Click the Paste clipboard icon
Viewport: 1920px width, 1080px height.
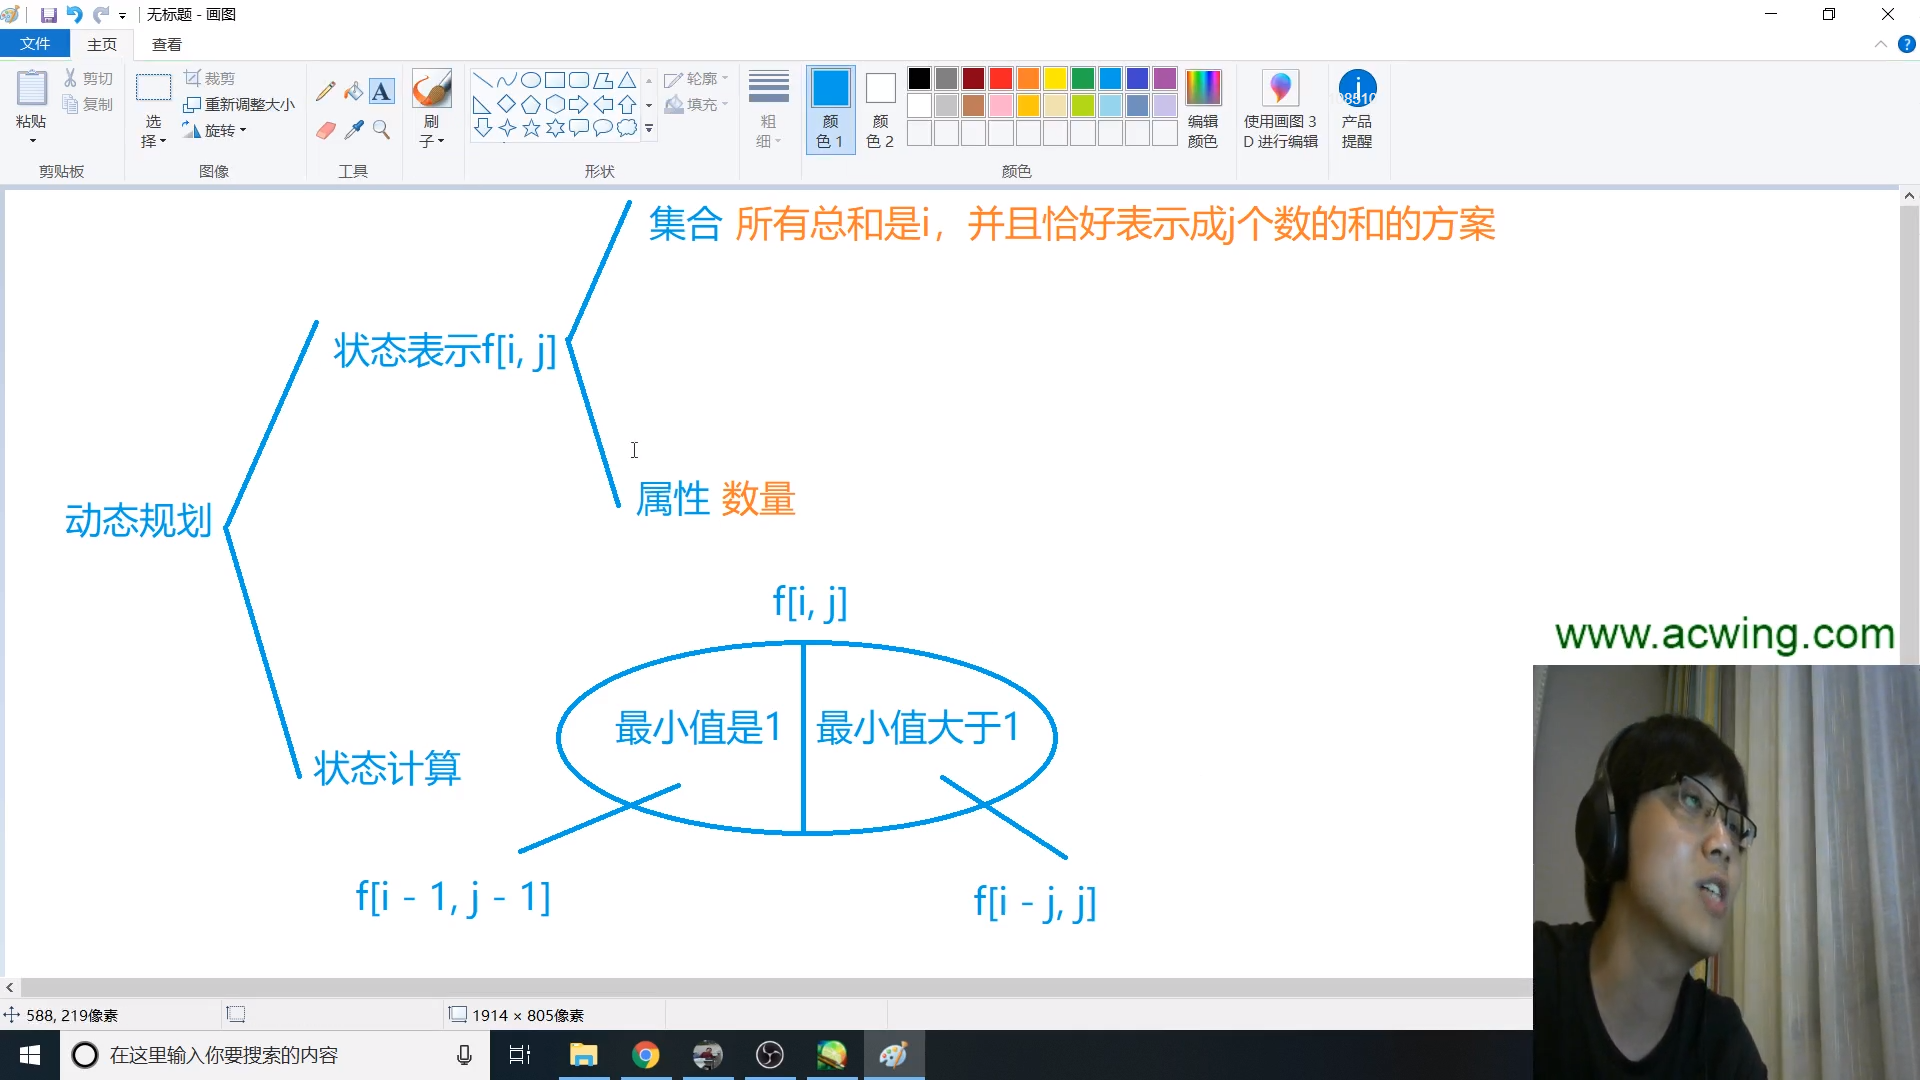31,88
